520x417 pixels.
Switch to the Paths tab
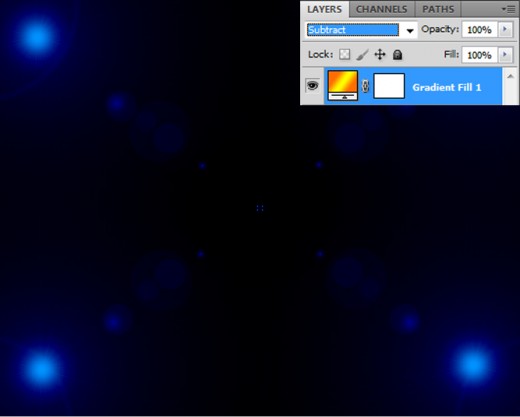coord(438,9)
